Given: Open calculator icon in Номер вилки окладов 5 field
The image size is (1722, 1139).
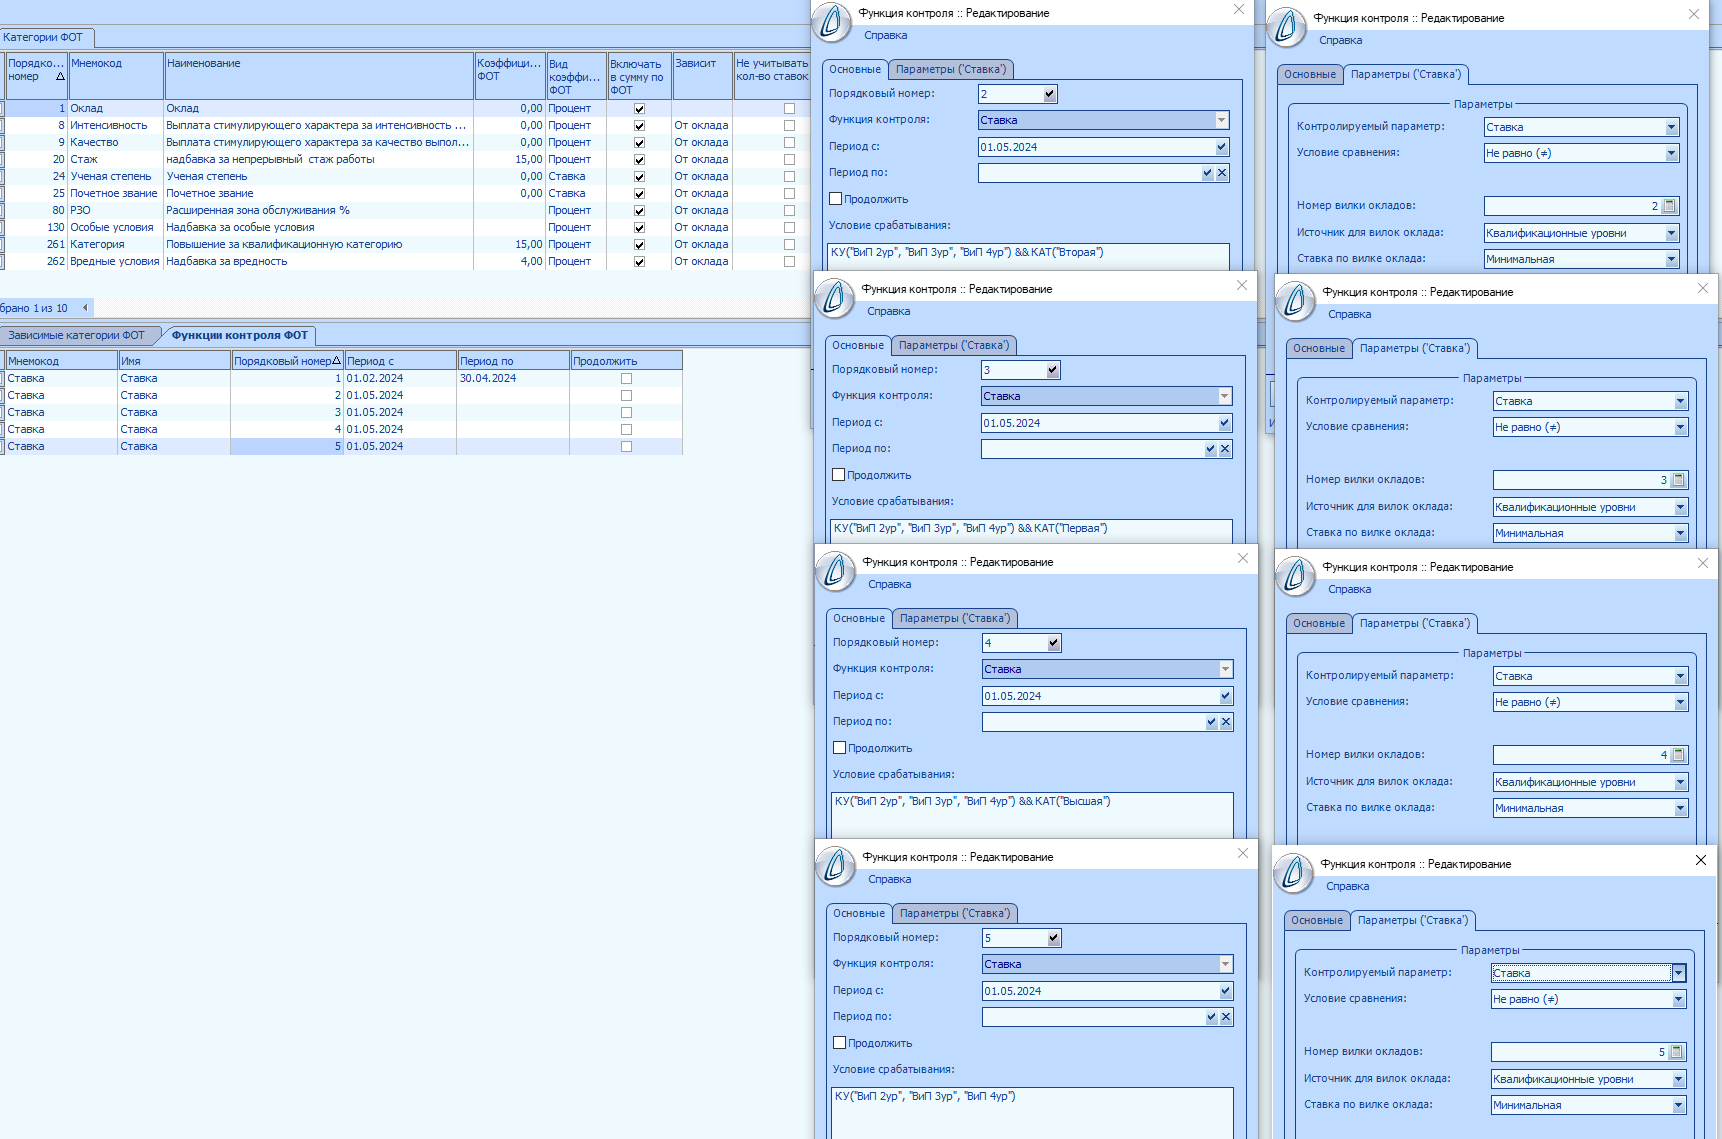Looking at the screenshot, I should point(1676,1052).
